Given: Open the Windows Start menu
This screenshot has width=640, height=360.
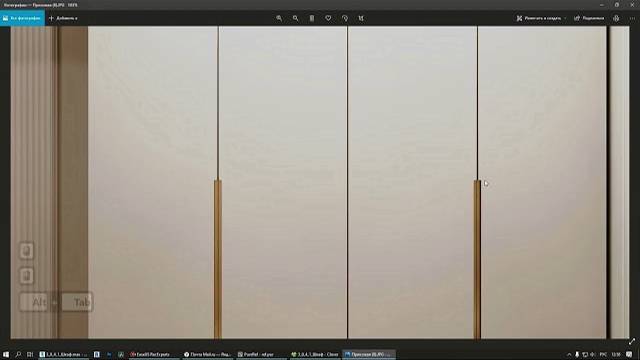Looking at the screenshot, I should tap(6, 355).
